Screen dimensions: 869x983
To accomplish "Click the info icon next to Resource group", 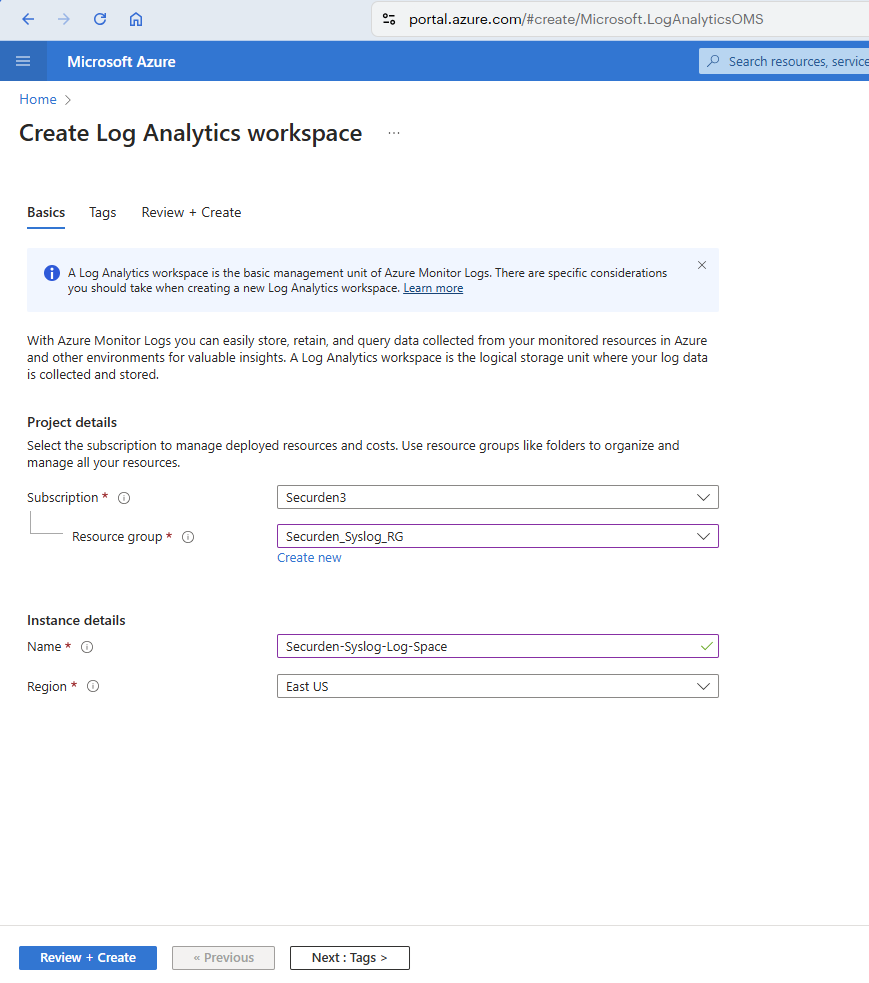I will [188, 537].
